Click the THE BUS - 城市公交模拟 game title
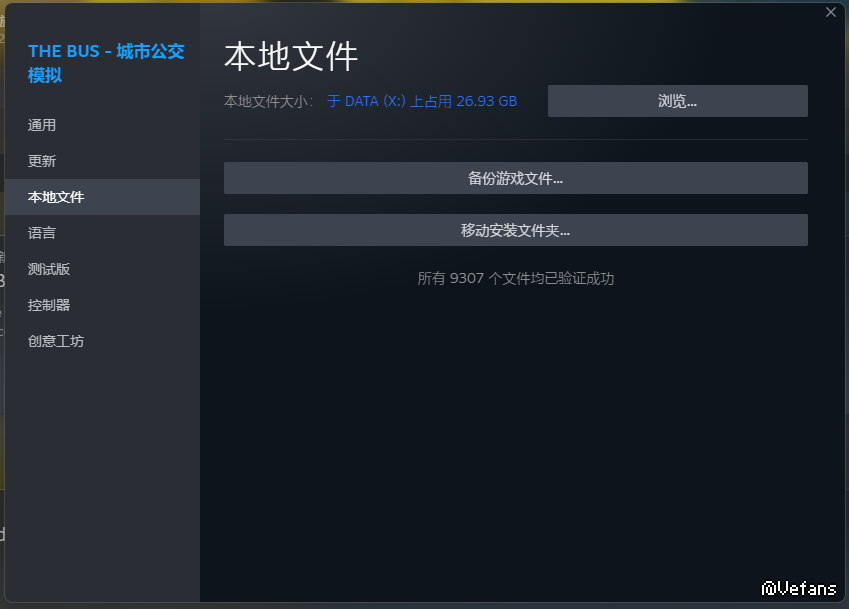Viewport: 849px width, 609px height. (x=105, y=62)
